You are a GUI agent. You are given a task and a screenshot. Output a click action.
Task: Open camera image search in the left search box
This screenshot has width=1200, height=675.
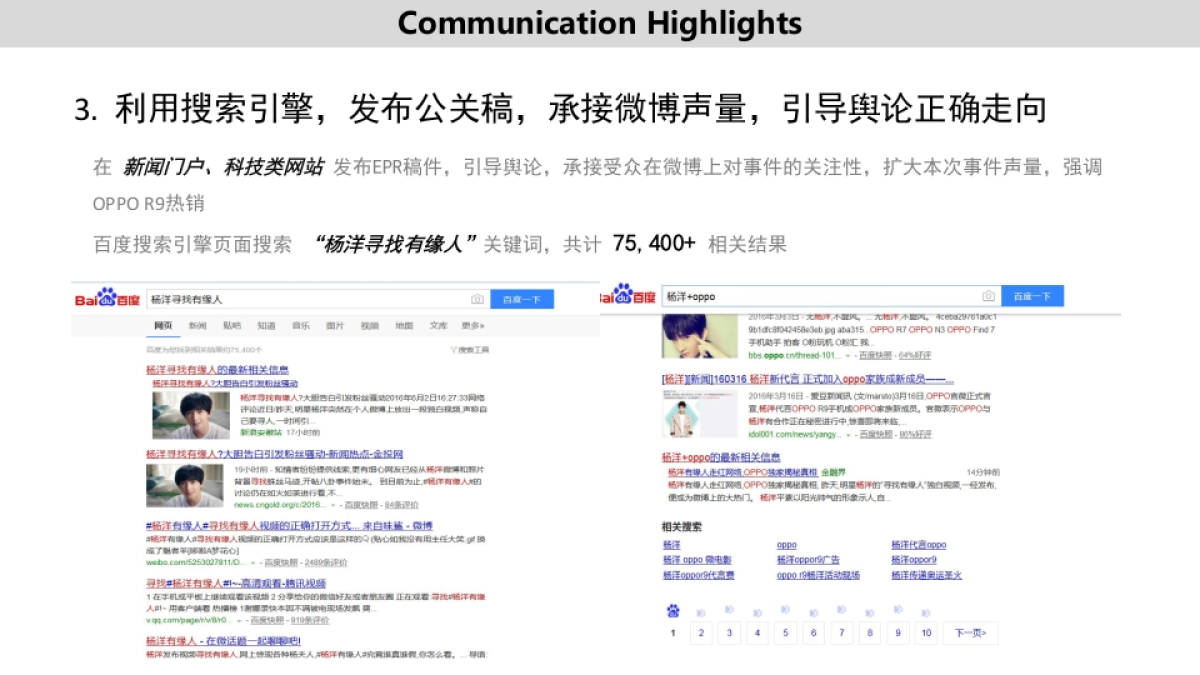coord(475,297)
